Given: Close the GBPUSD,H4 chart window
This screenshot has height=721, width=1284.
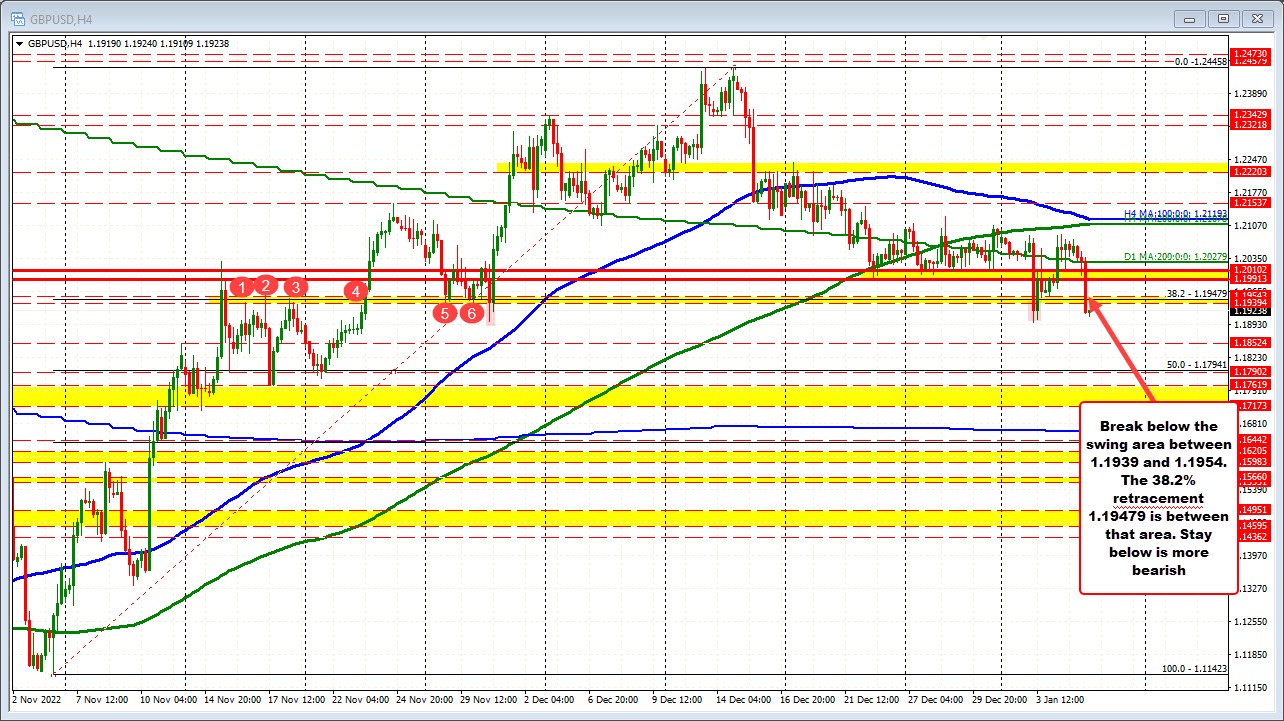Looking at the screenshot, I should point(1257,17).
